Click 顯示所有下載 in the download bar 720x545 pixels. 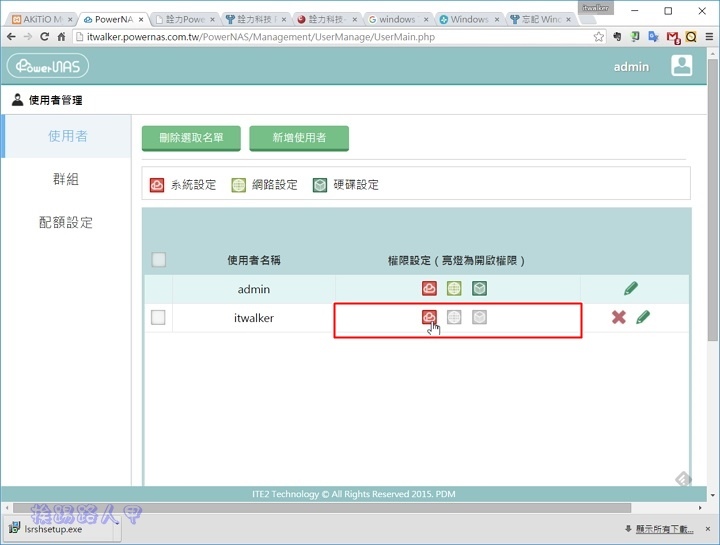[x=668, y=528]
